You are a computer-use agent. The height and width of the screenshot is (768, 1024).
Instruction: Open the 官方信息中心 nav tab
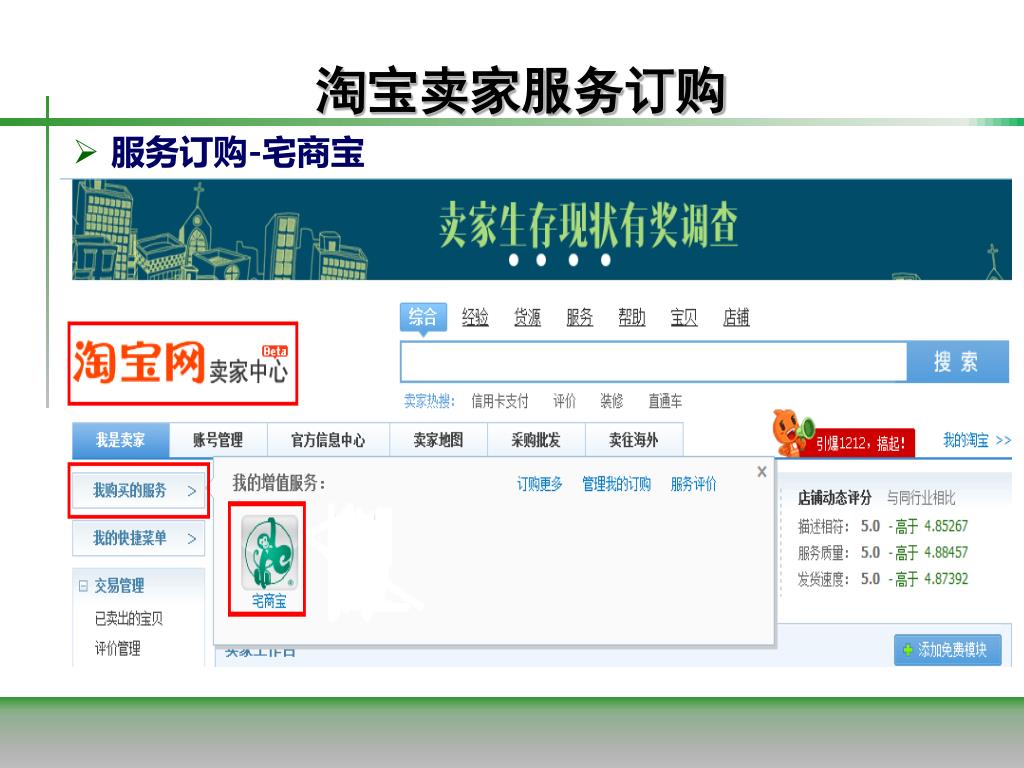[328, 440]
